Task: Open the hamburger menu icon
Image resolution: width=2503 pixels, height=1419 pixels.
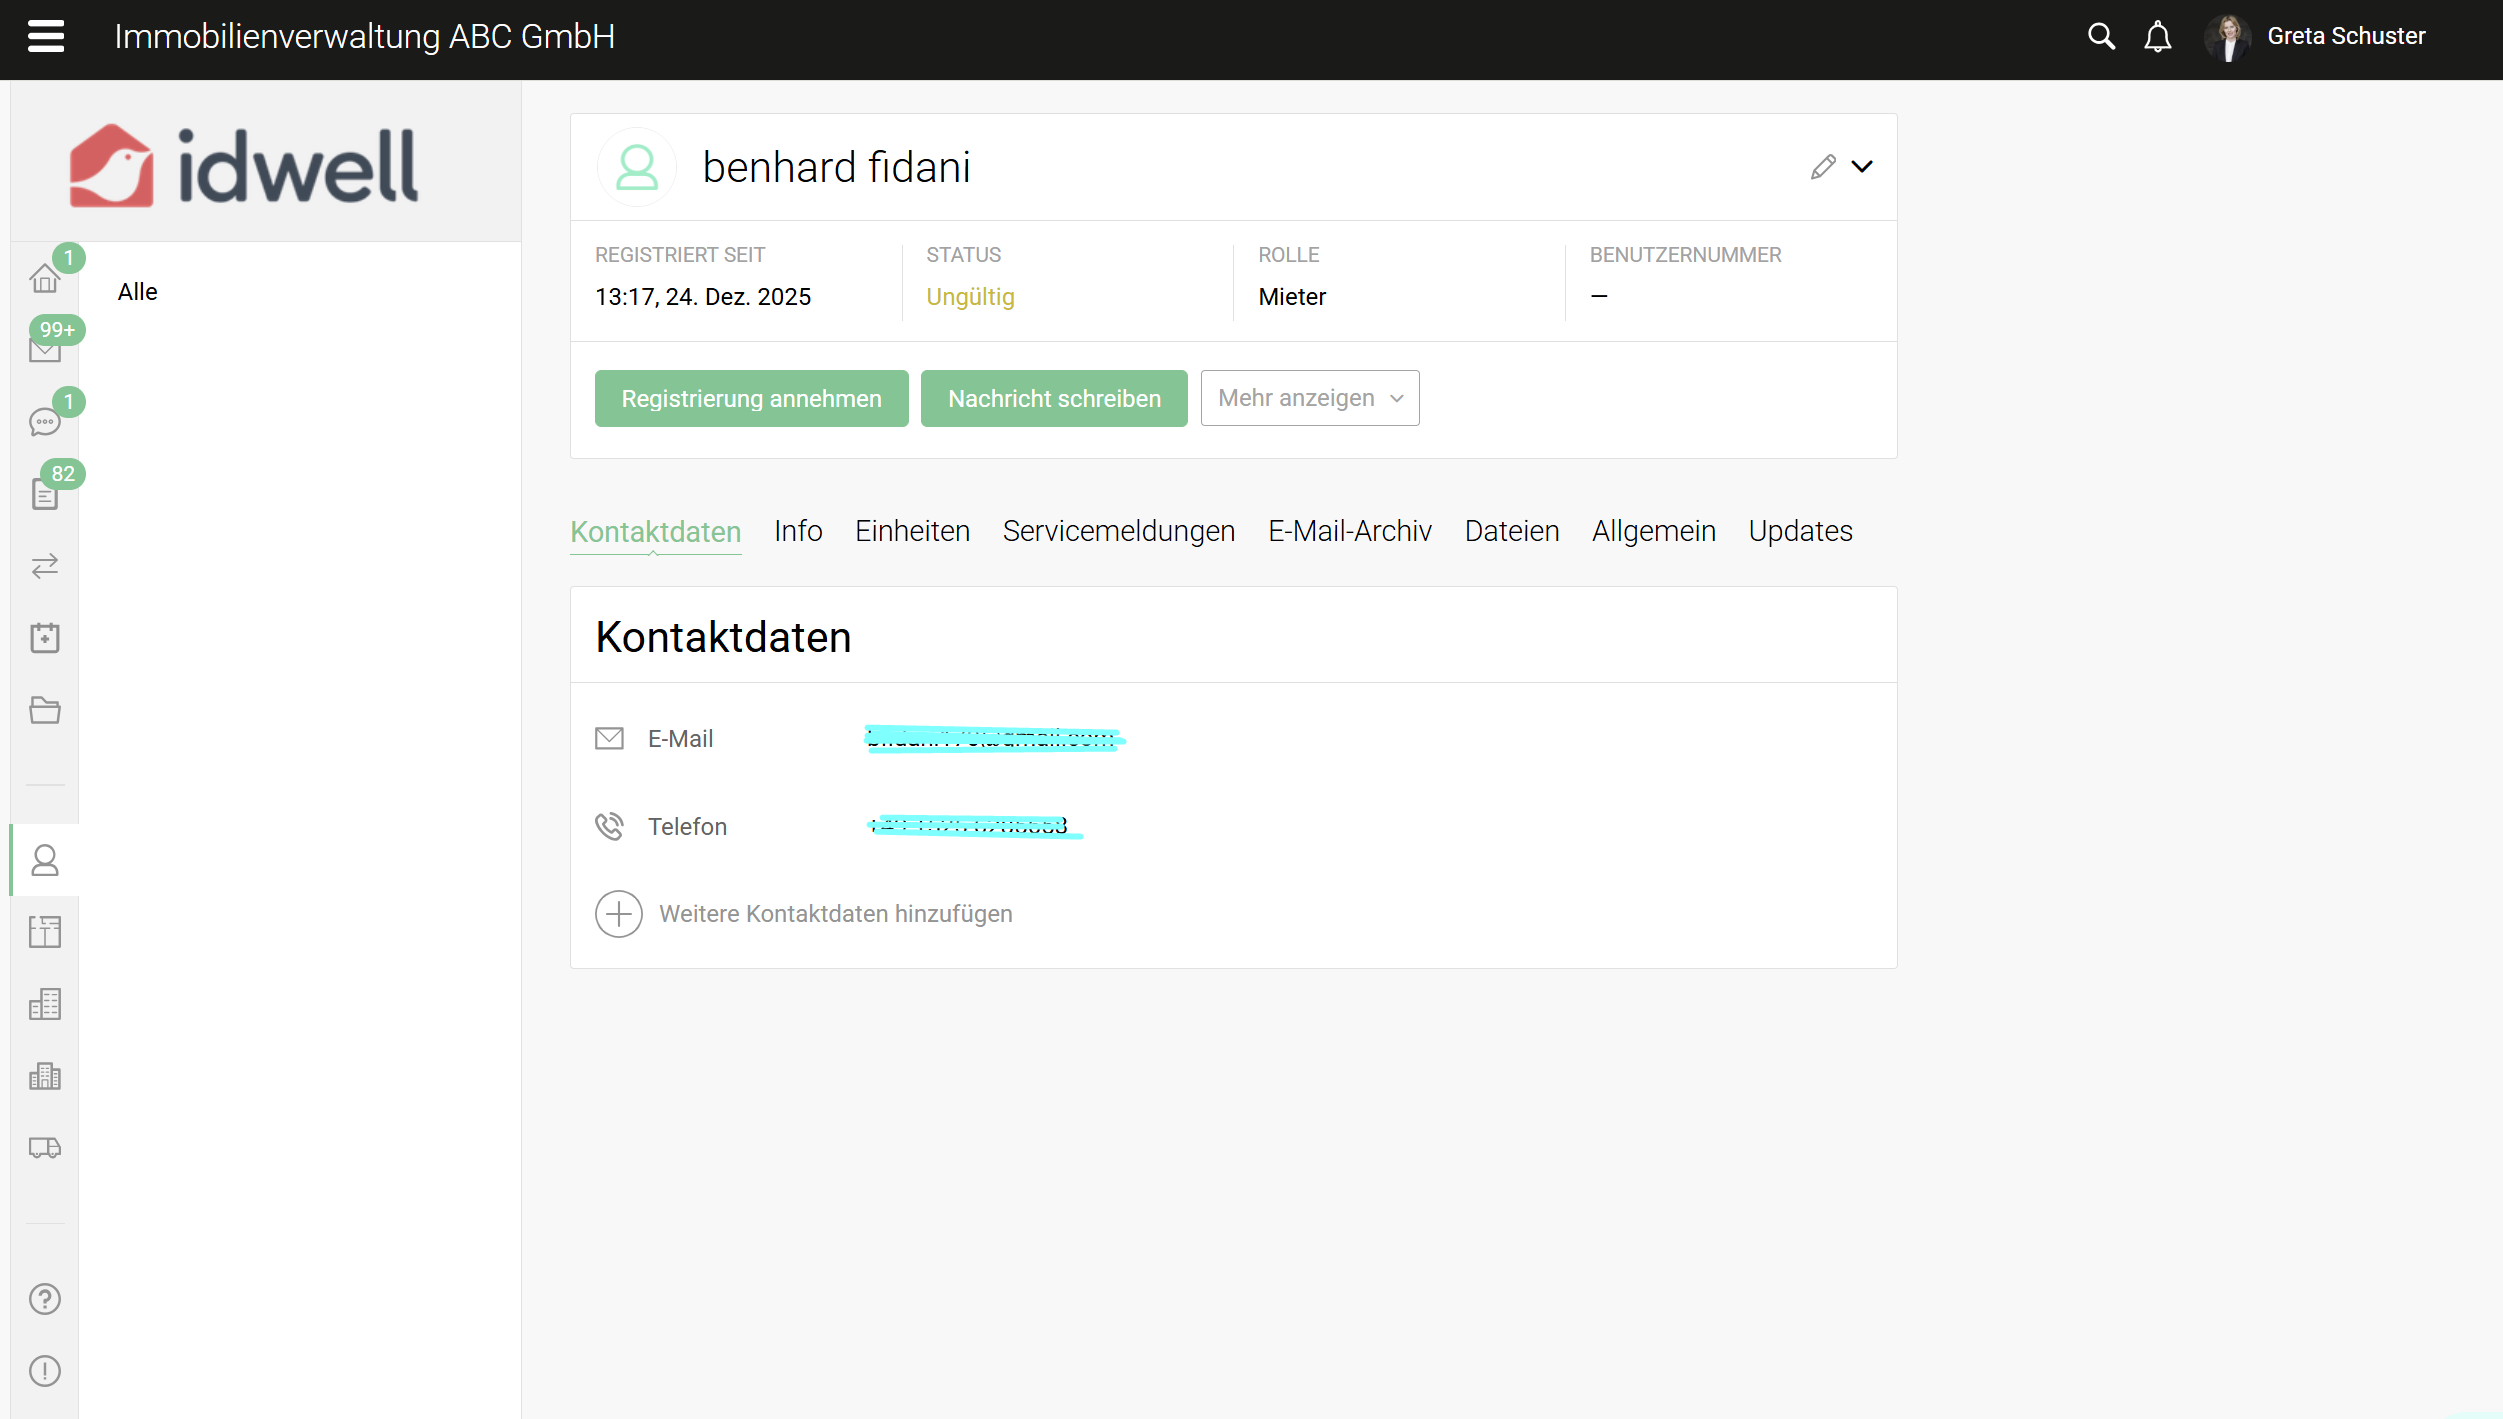Action: [x=46, y=36]
